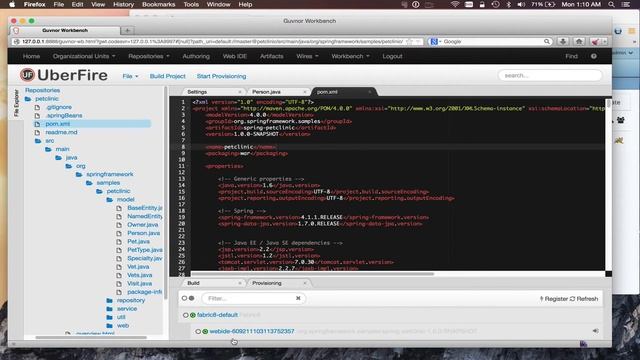Image resolution: width=640 pixels, height=360 pixels.
Task: Click the UberFire search field
Action: click(550, 76)
